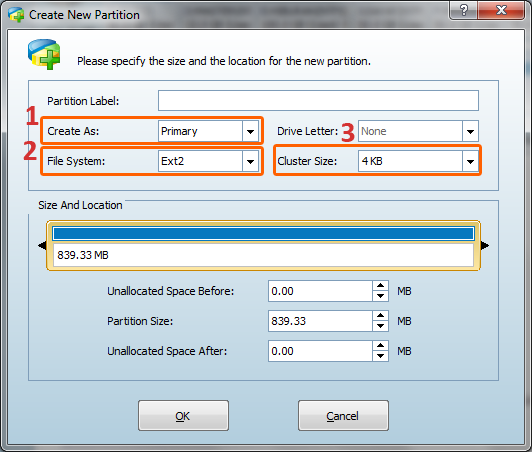Open the Drive Letter dropdown
This screenshot has height=452, width=532.
pyautogui.click(x=470, y=131)
